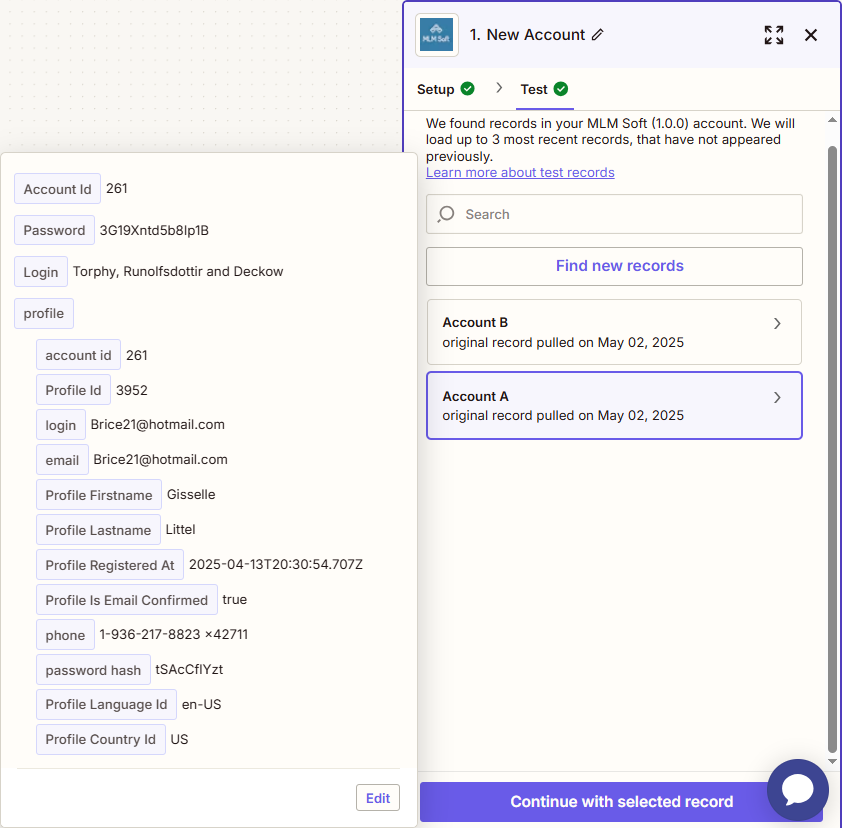
Task: Open Learn more about test records link
Action: [x=520, y=172]
